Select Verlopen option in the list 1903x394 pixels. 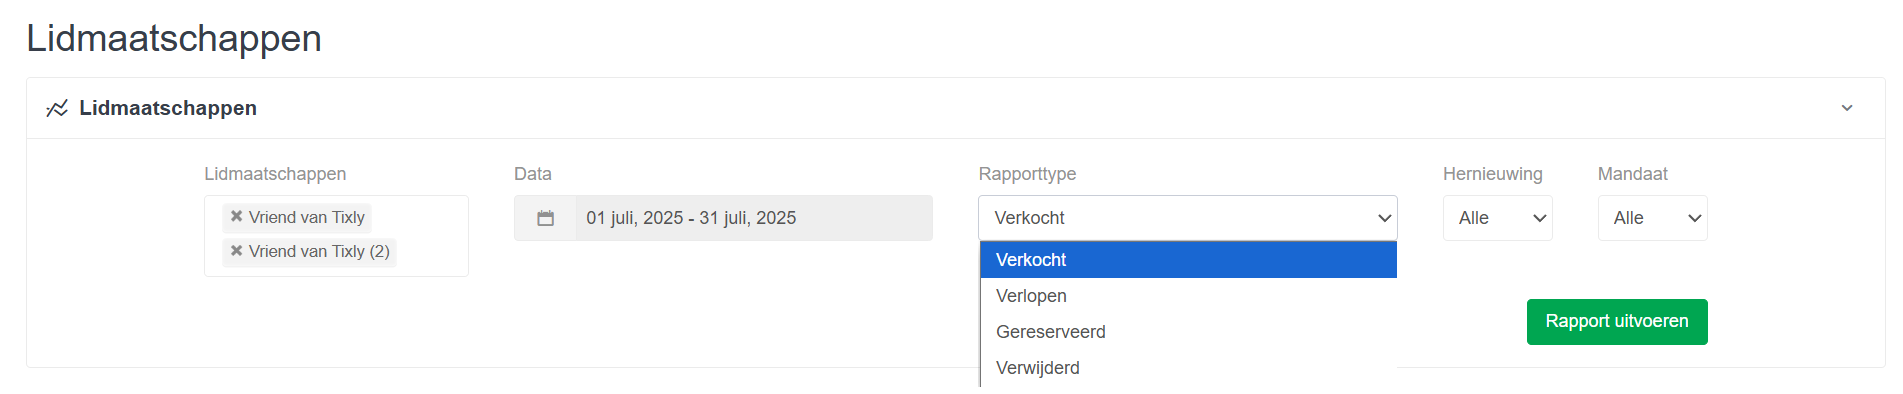click(x=1188, y=296)
